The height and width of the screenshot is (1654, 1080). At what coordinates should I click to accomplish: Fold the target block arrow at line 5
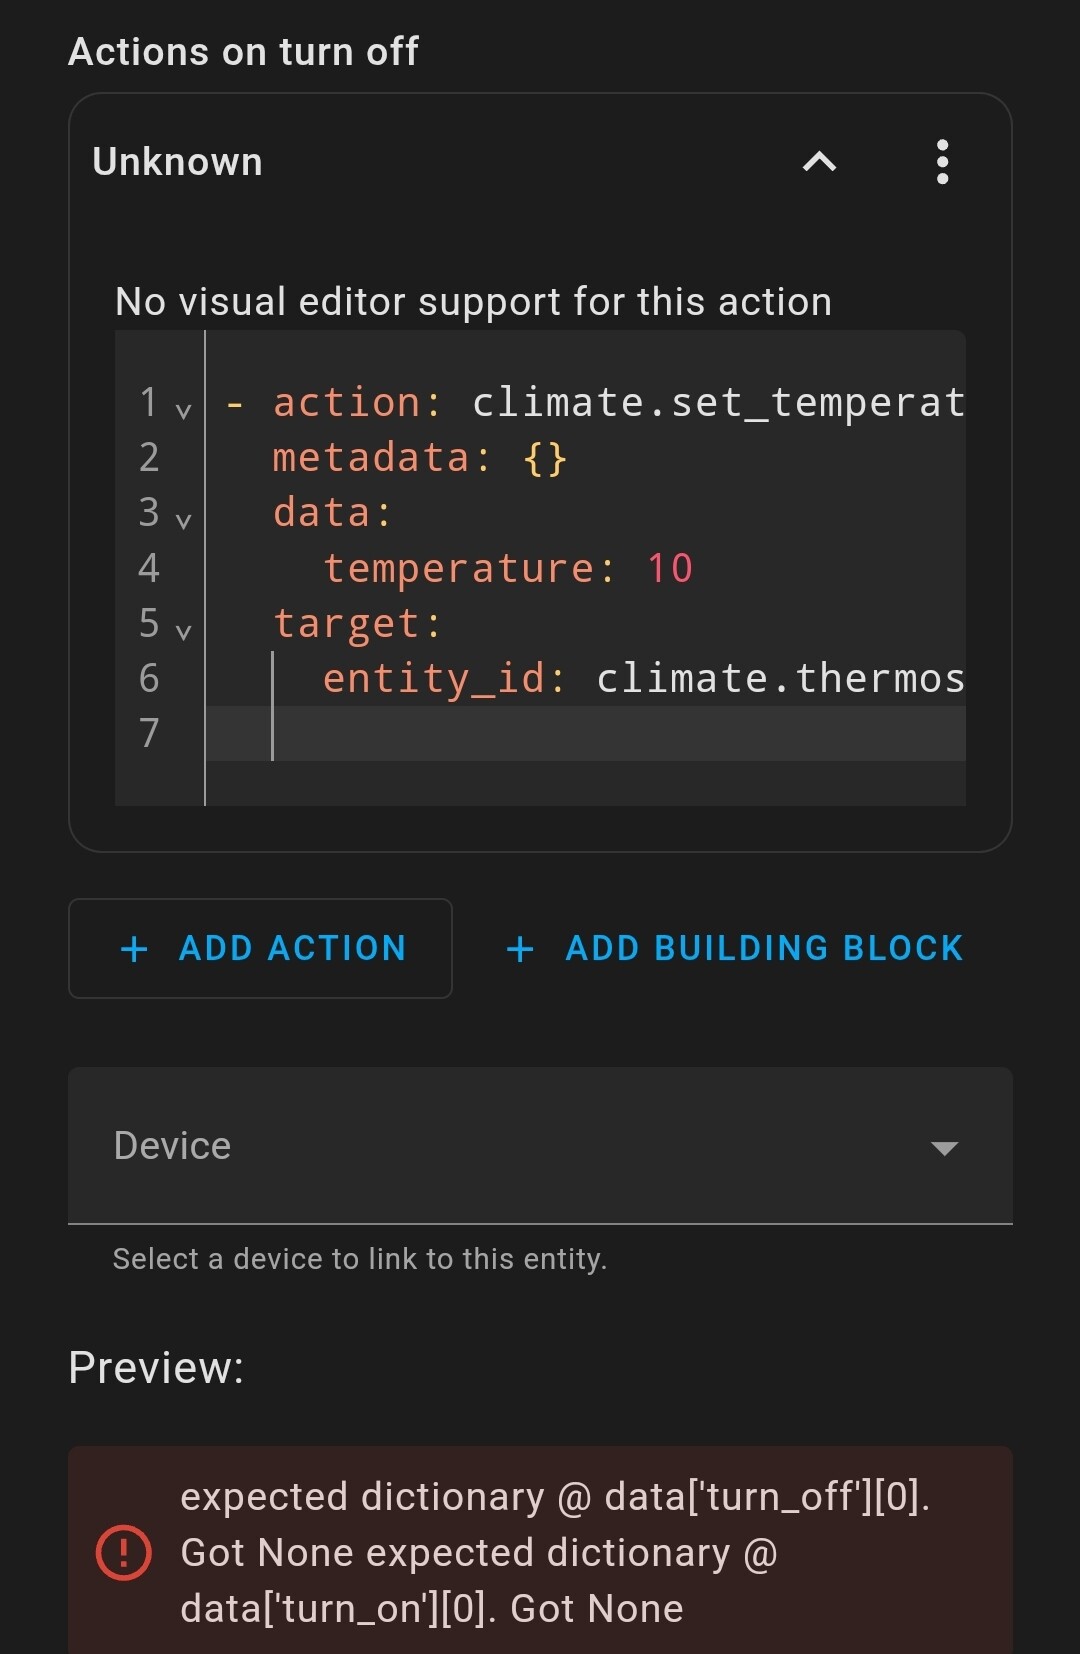coord(183,631)
